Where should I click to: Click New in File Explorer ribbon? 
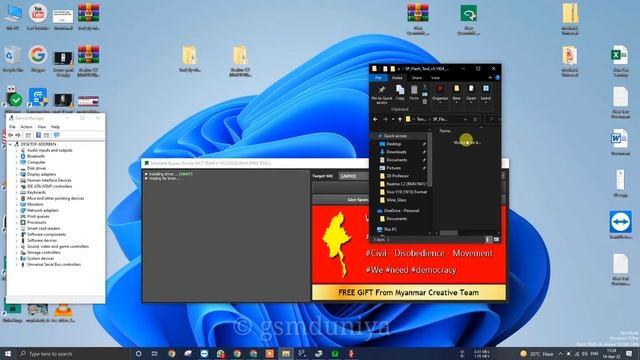pos(456,93)
